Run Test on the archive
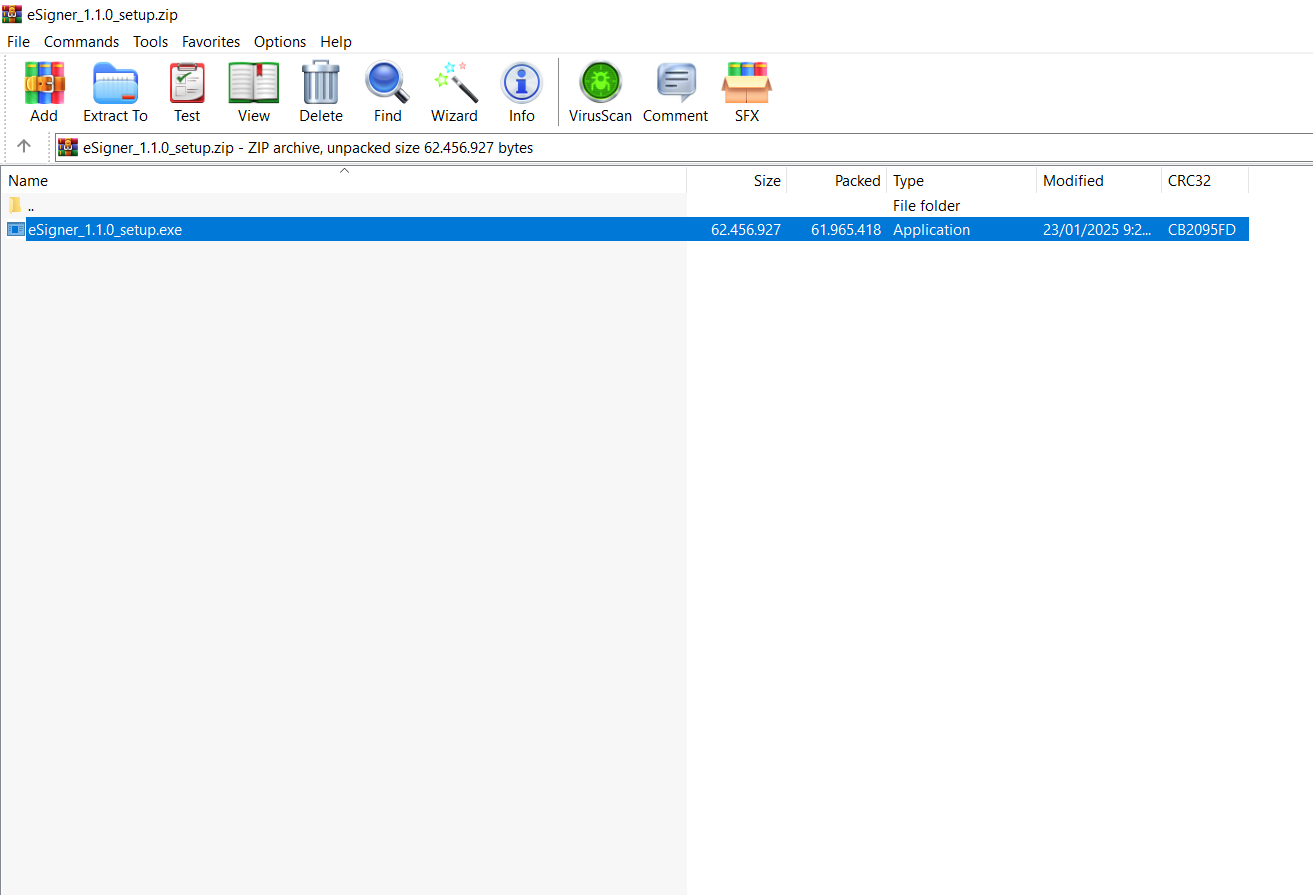The height and width of the screenshot is (895, 1313). tap(187, 92)
